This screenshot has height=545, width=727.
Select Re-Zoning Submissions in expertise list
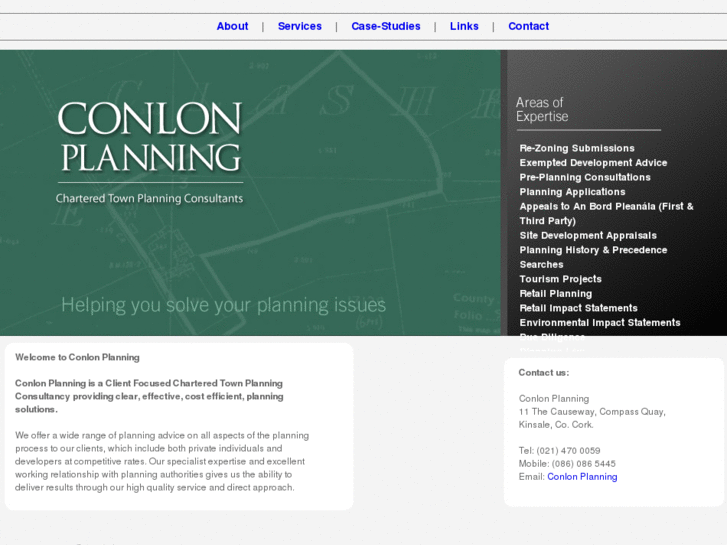click(x=577, y=148)
